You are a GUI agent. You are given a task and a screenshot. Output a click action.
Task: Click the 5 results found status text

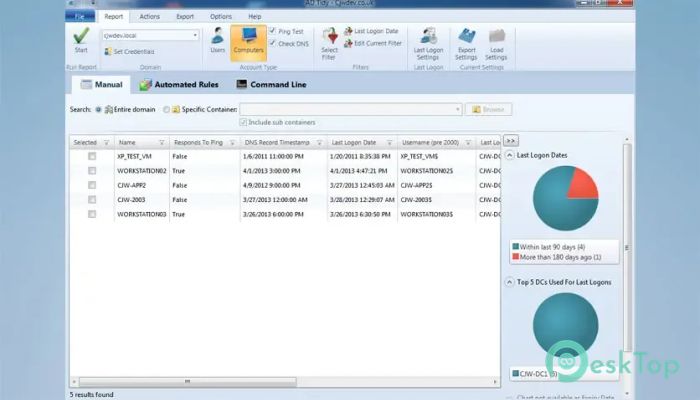click(x=92, y=395)
